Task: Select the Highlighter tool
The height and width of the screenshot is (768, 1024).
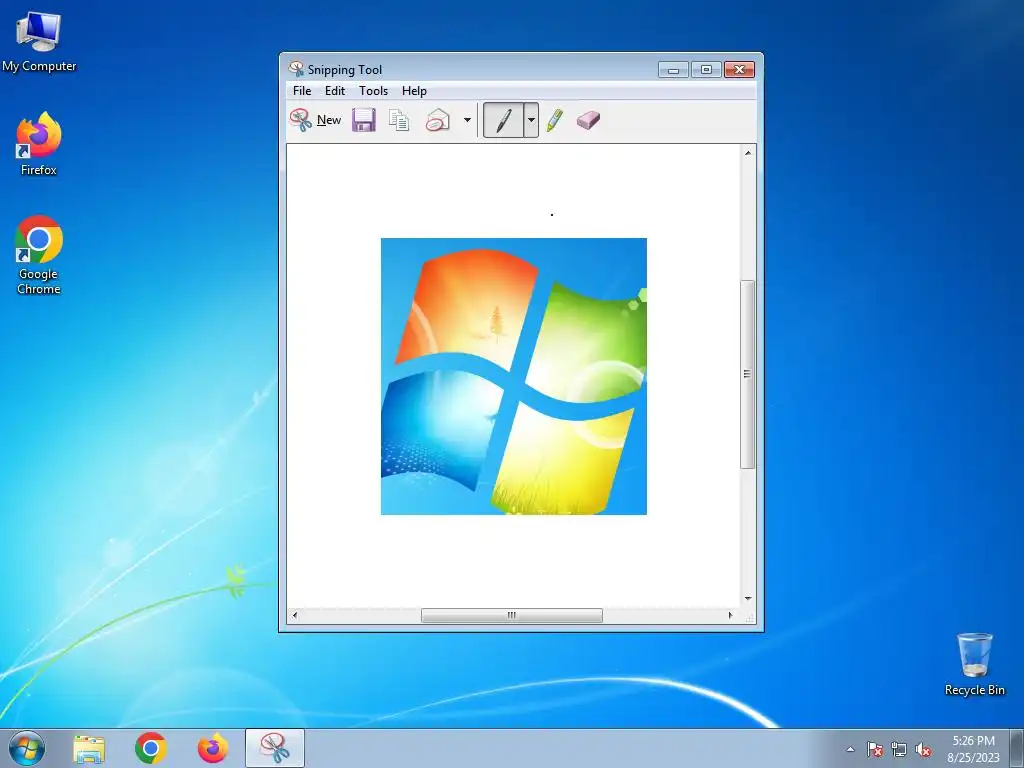Action: (554, 120)
